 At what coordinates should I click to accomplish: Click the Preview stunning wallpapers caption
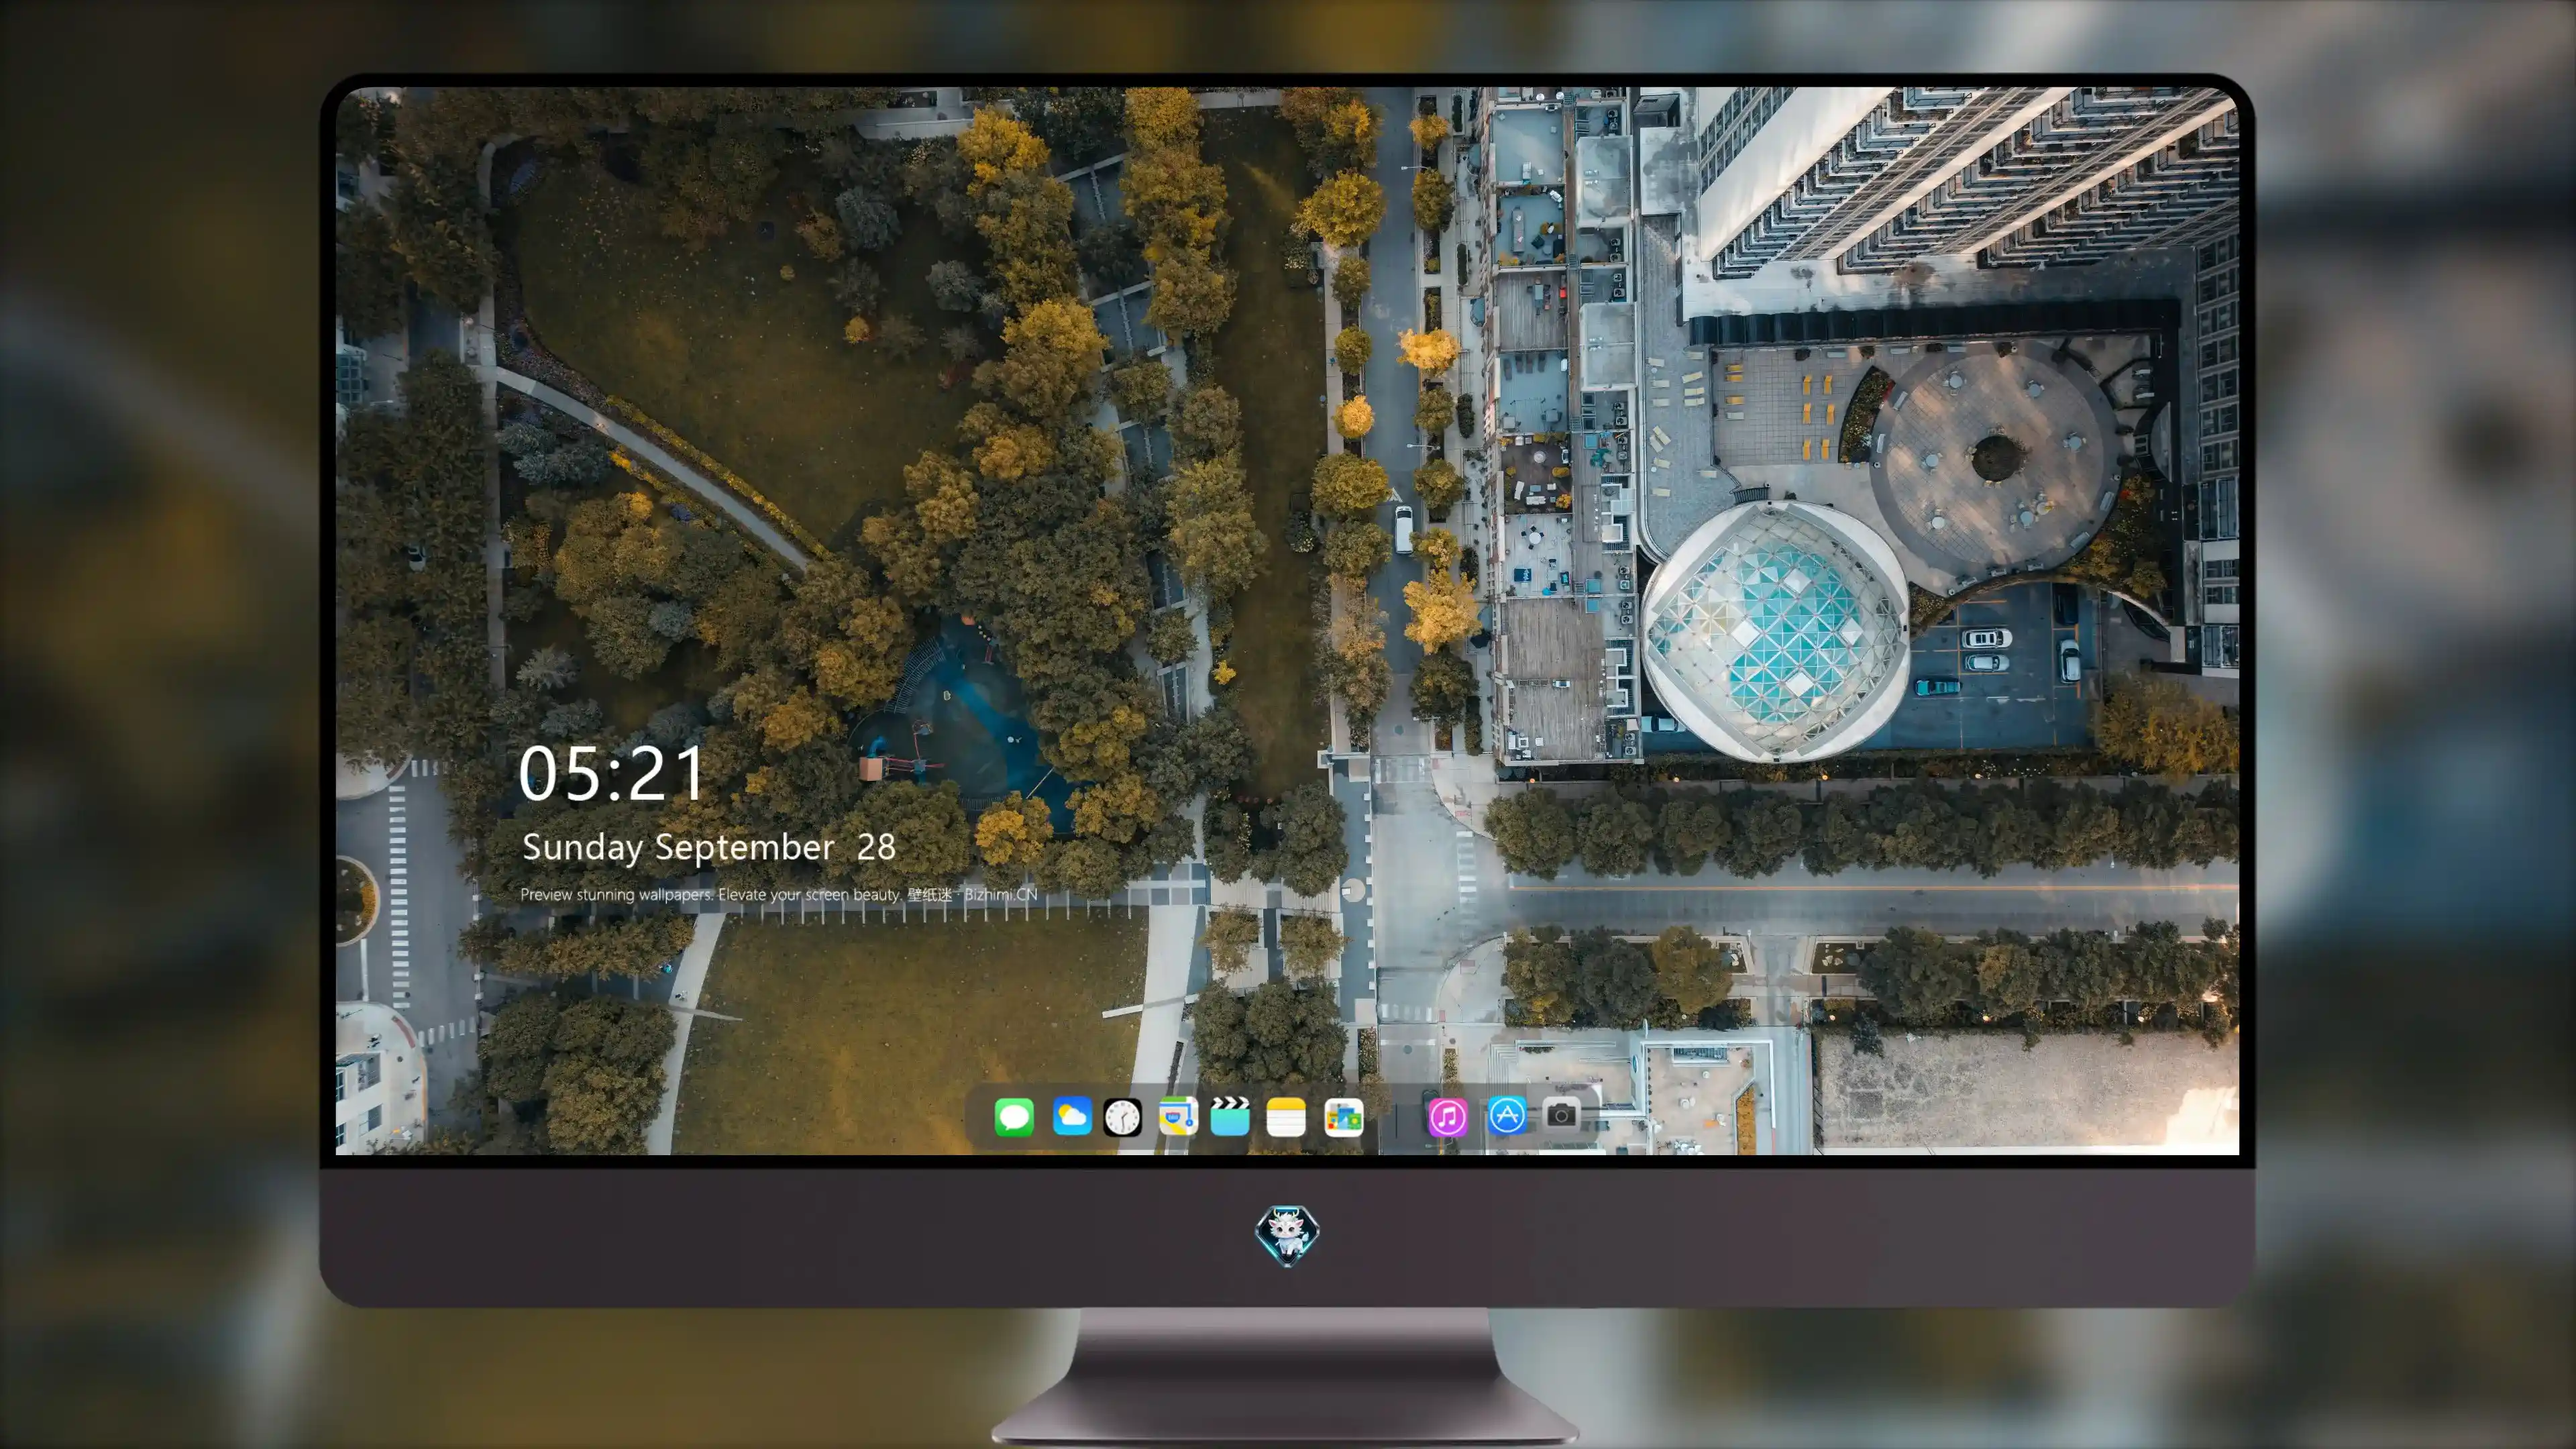[779, 894]
